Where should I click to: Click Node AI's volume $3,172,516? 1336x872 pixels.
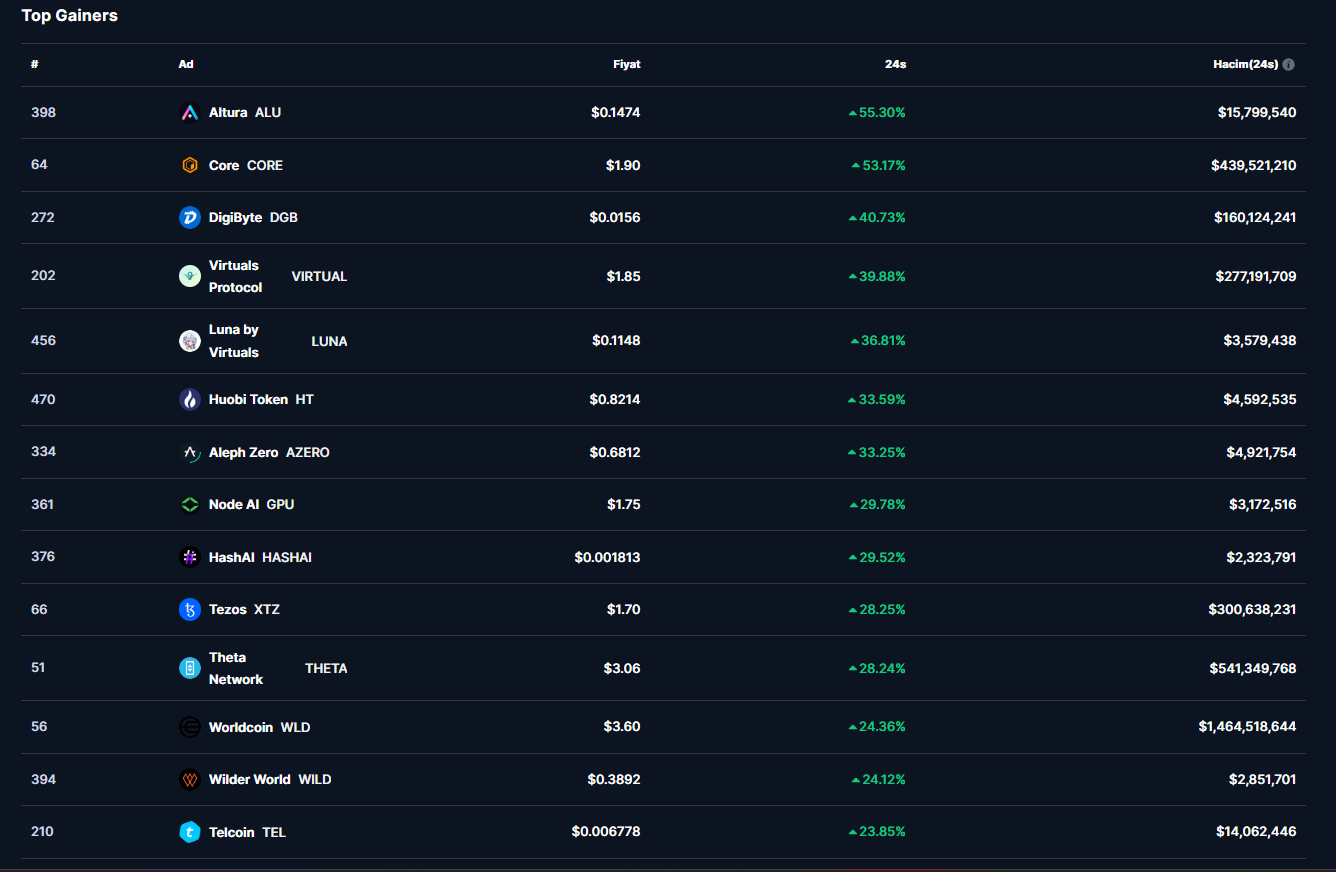[1263, 505]
